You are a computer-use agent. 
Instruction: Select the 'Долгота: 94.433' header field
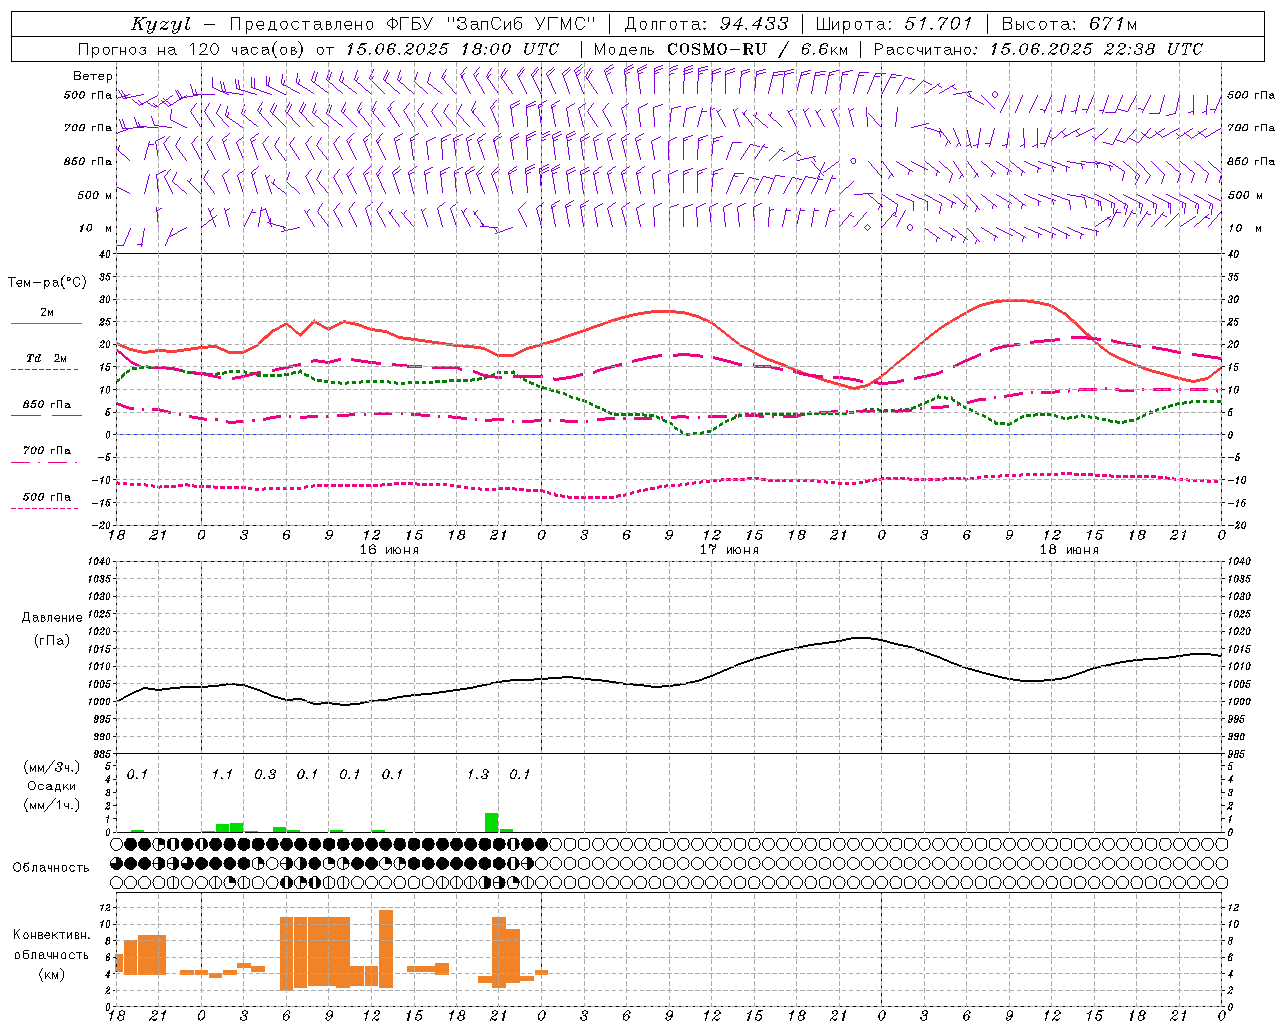point(706,24)
